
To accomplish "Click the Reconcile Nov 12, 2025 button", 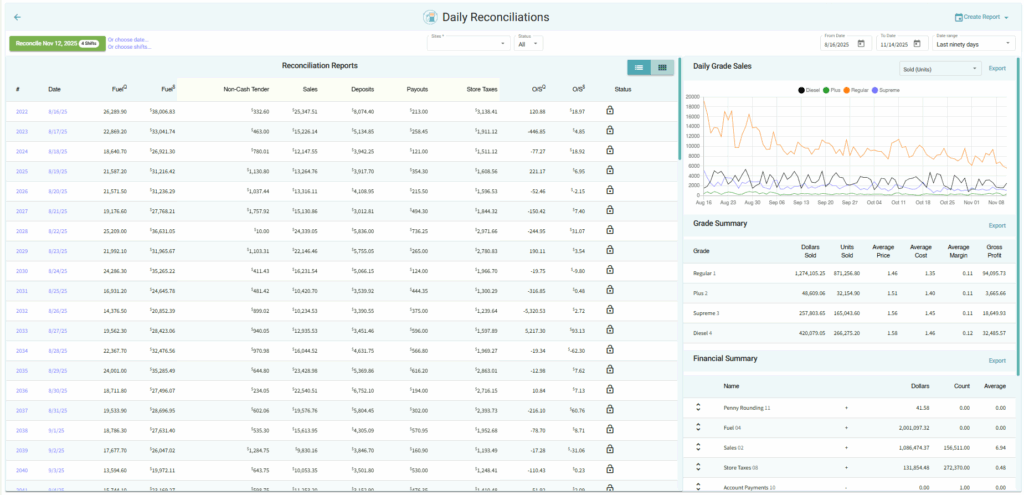I will [x=55, y=43].
